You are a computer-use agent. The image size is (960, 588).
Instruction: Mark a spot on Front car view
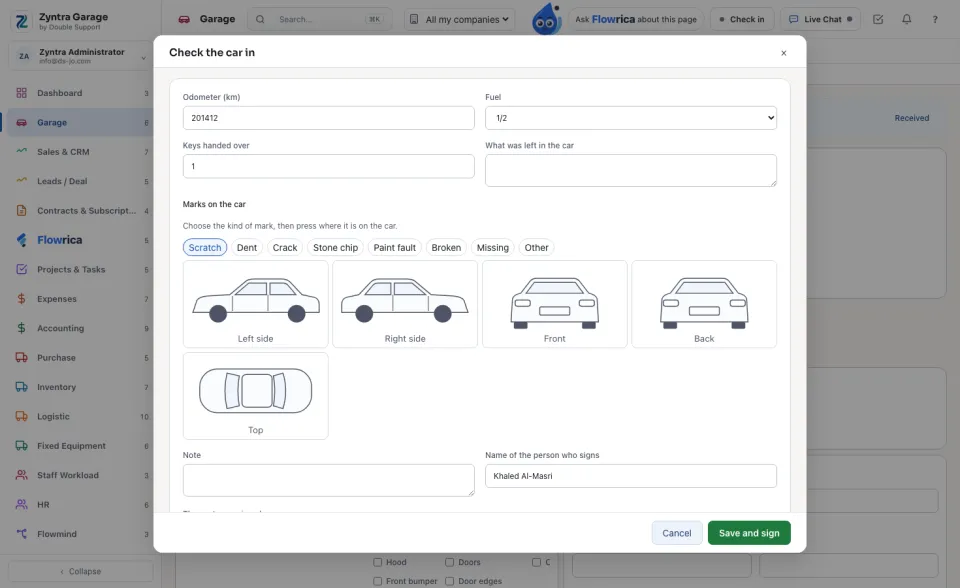click(x=555, y=304)
